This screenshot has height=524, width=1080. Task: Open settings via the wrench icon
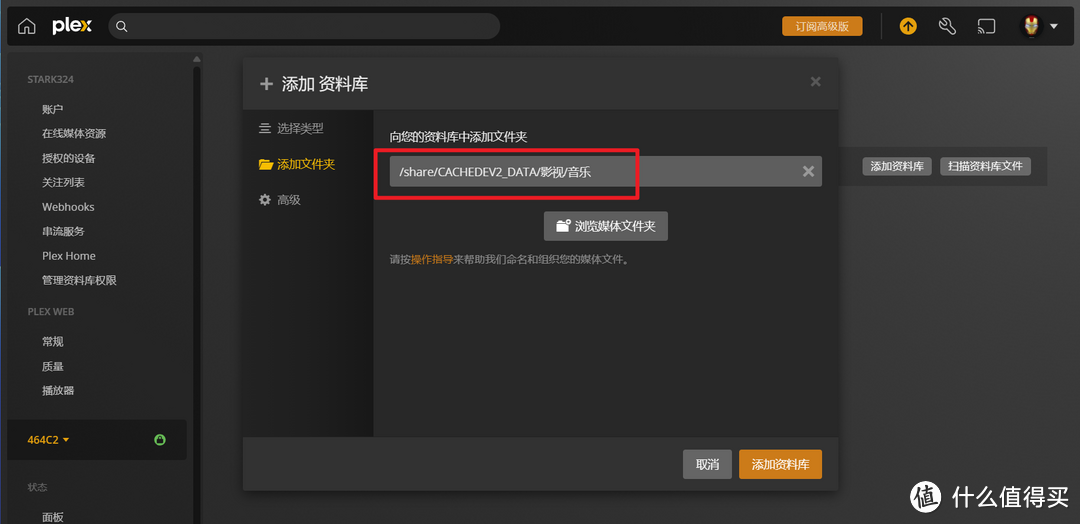947,27
